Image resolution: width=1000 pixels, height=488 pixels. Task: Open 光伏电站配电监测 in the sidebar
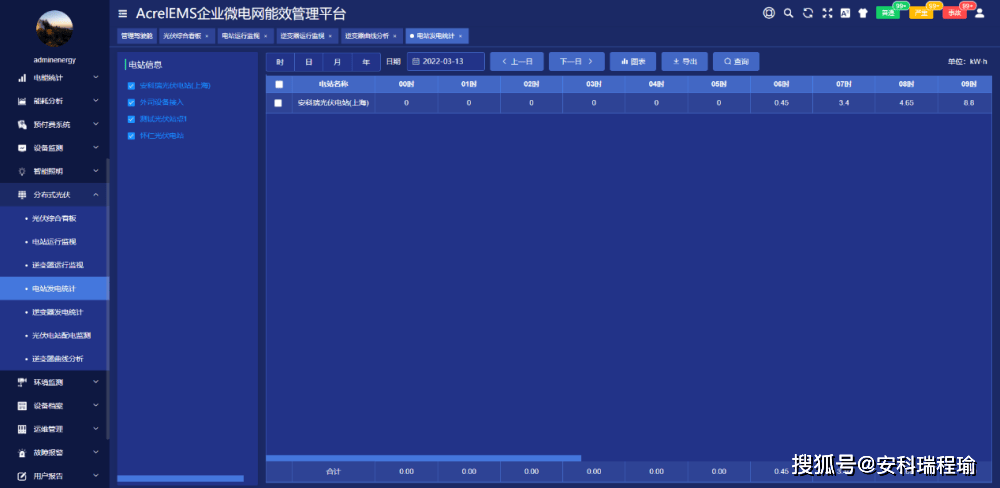(x=54, y=336)
